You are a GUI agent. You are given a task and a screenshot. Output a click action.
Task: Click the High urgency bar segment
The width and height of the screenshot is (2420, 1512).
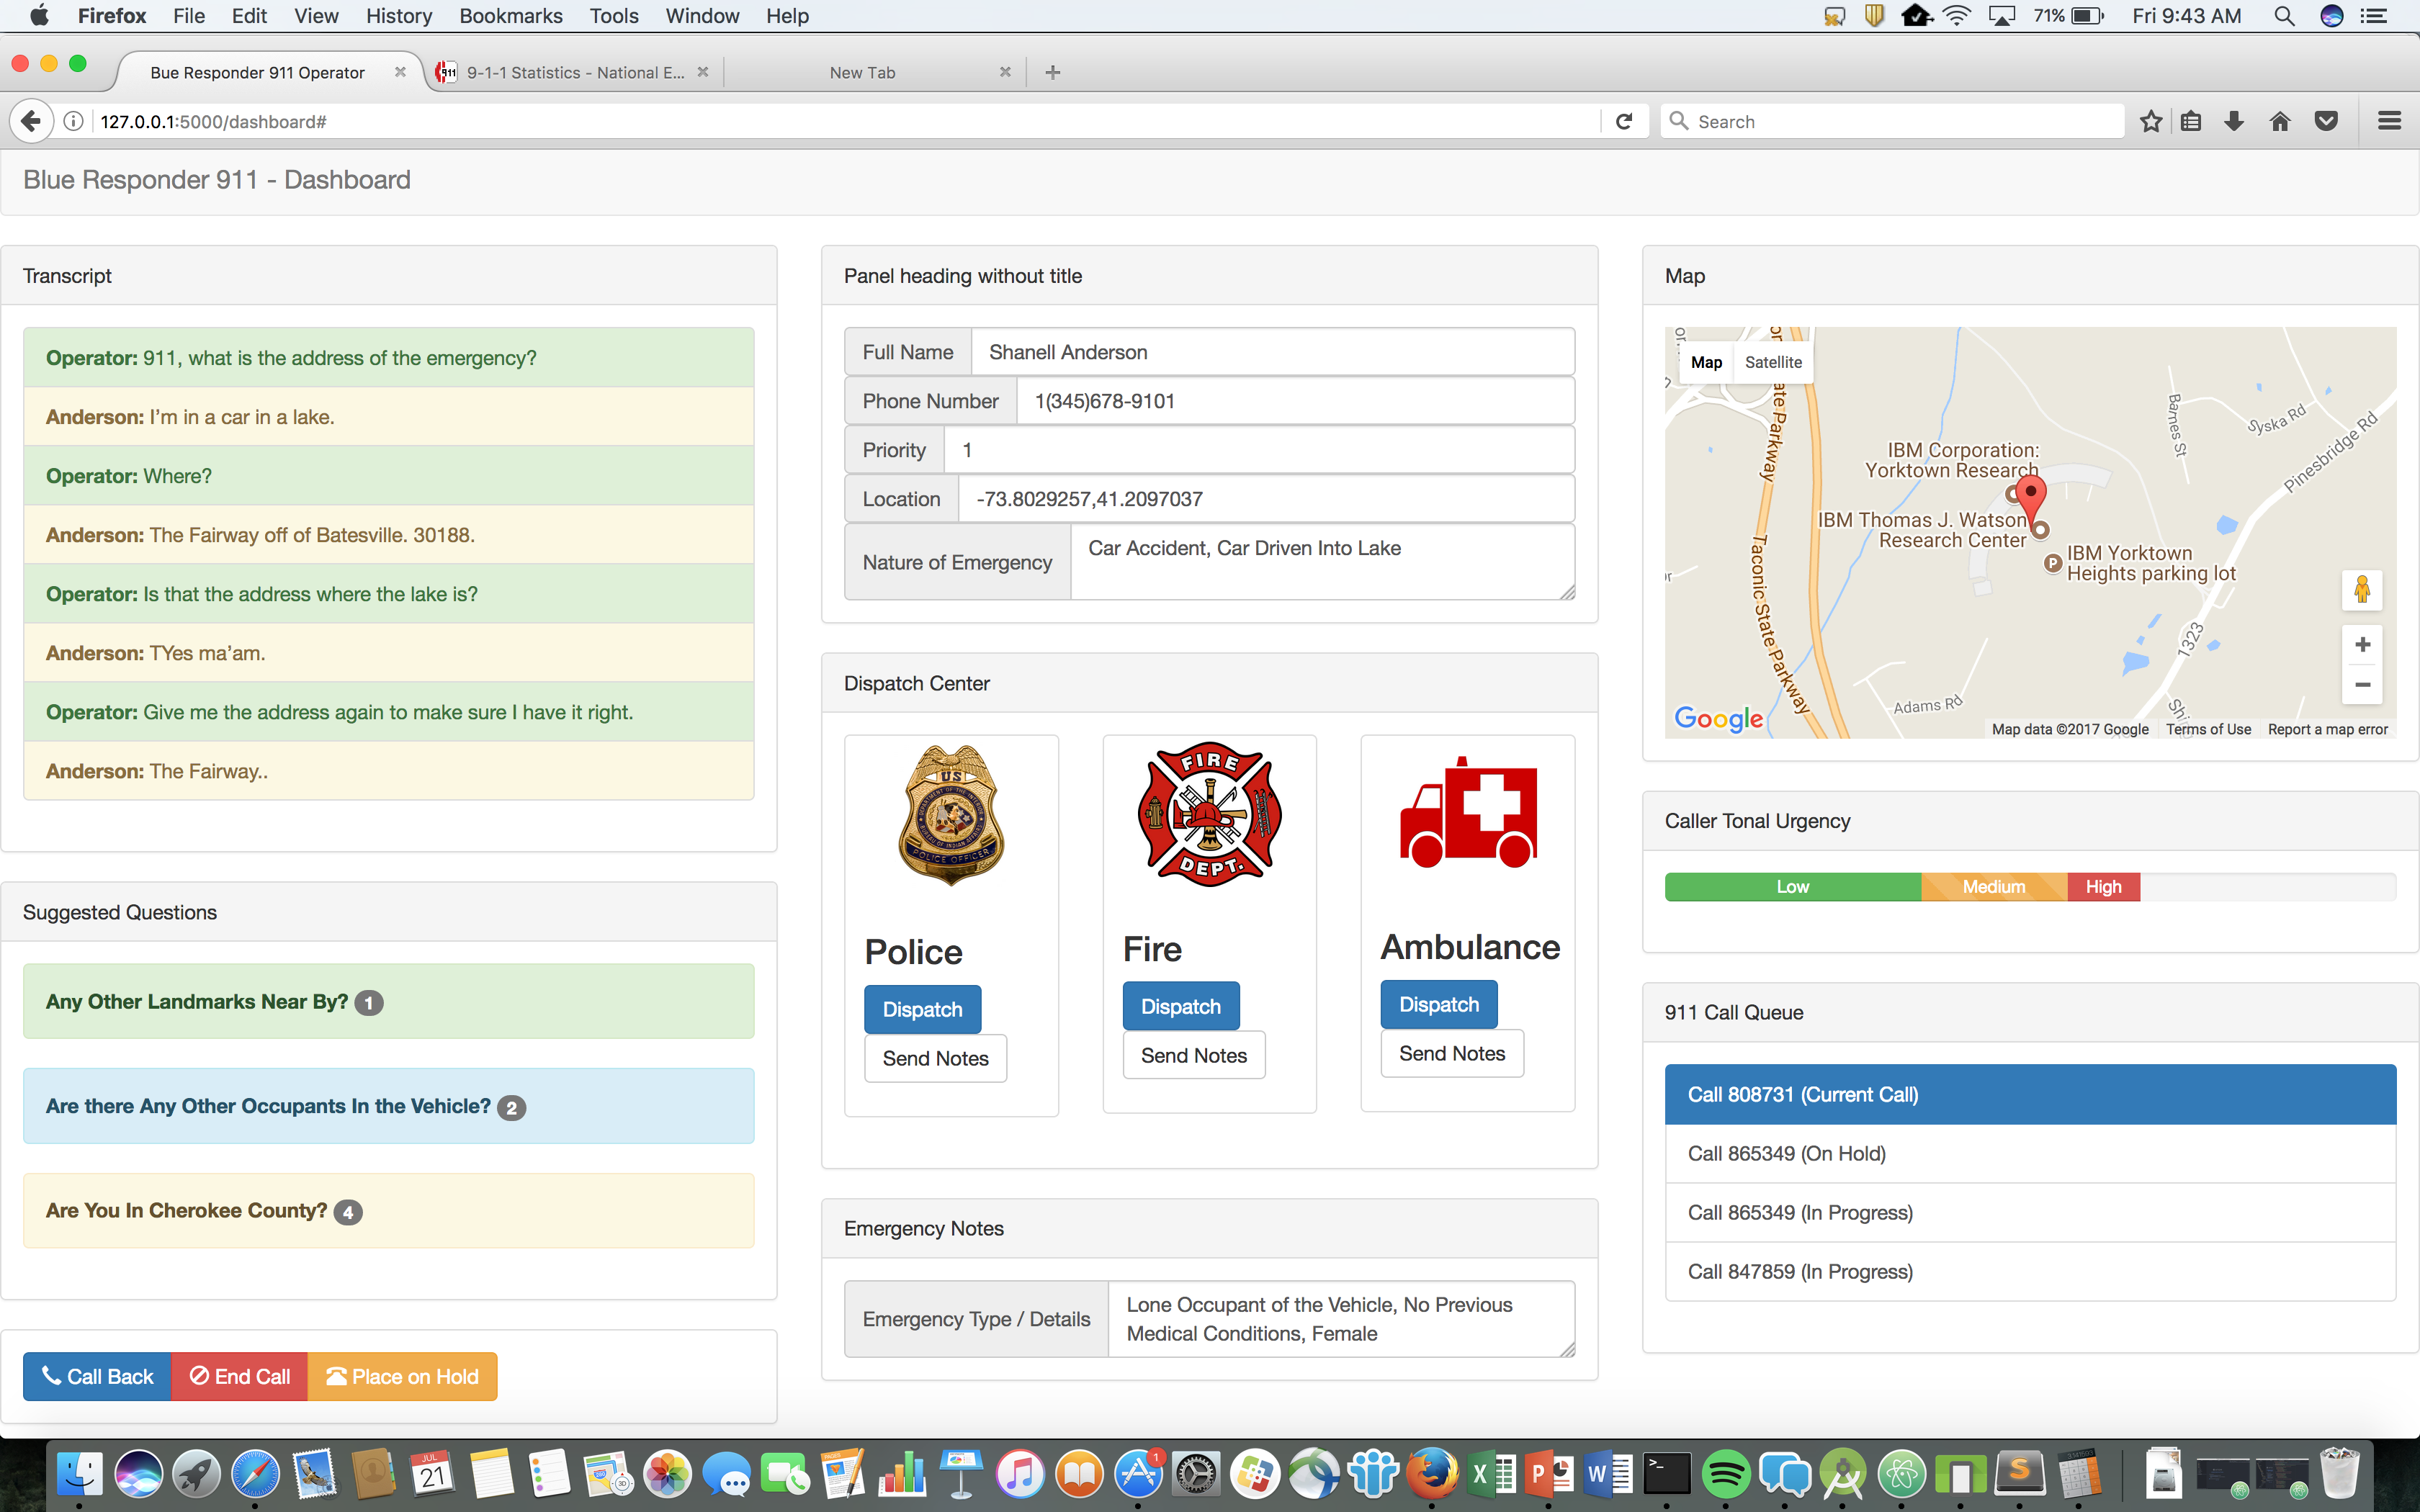tap(2103, 887)
